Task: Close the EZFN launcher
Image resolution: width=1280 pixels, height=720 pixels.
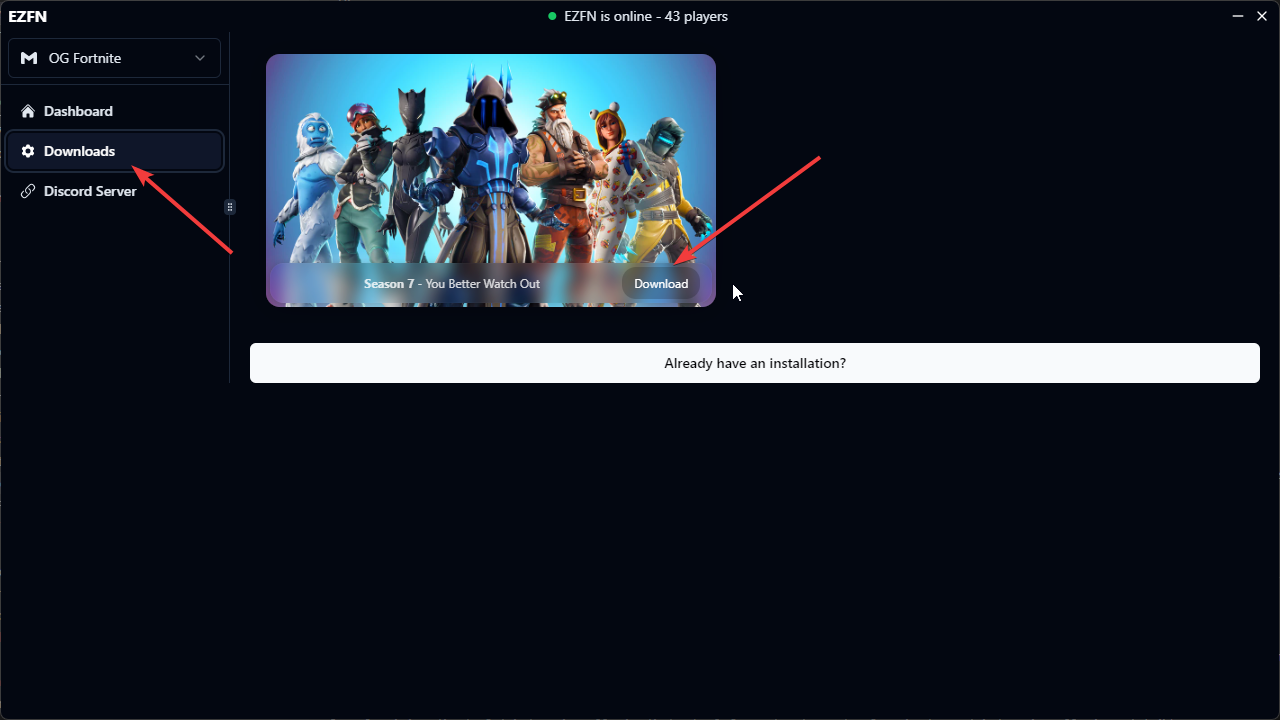Action: [x=1262, y=16]
